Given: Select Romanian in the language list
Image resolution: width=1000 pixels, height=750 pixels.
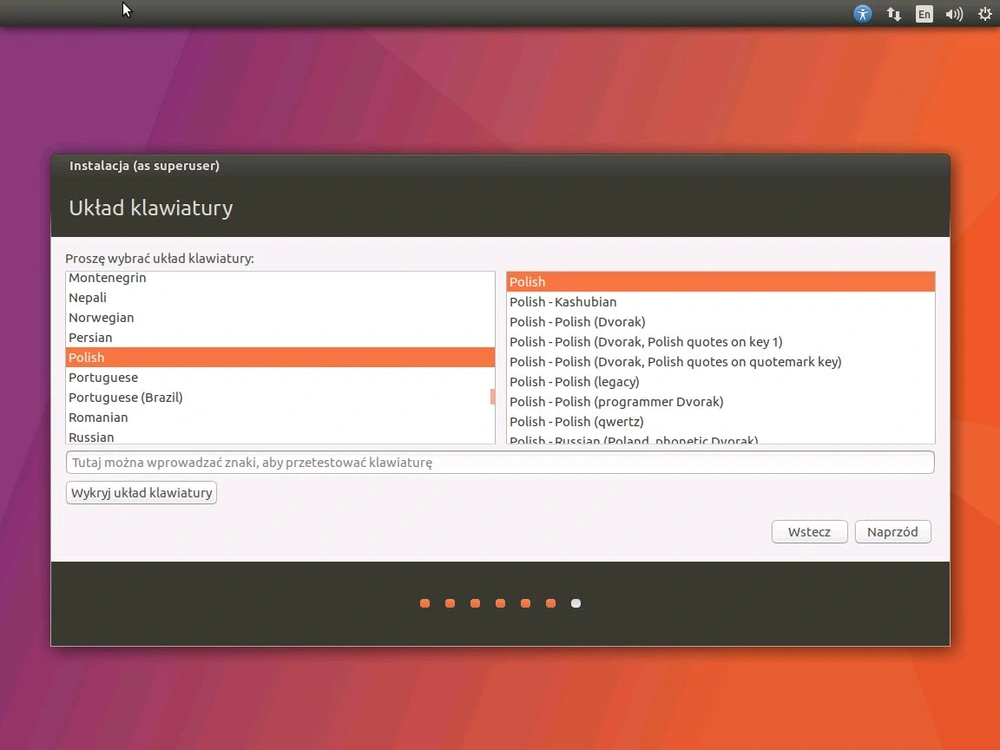Looking at the screenshot, I should [x=280, y=417].
